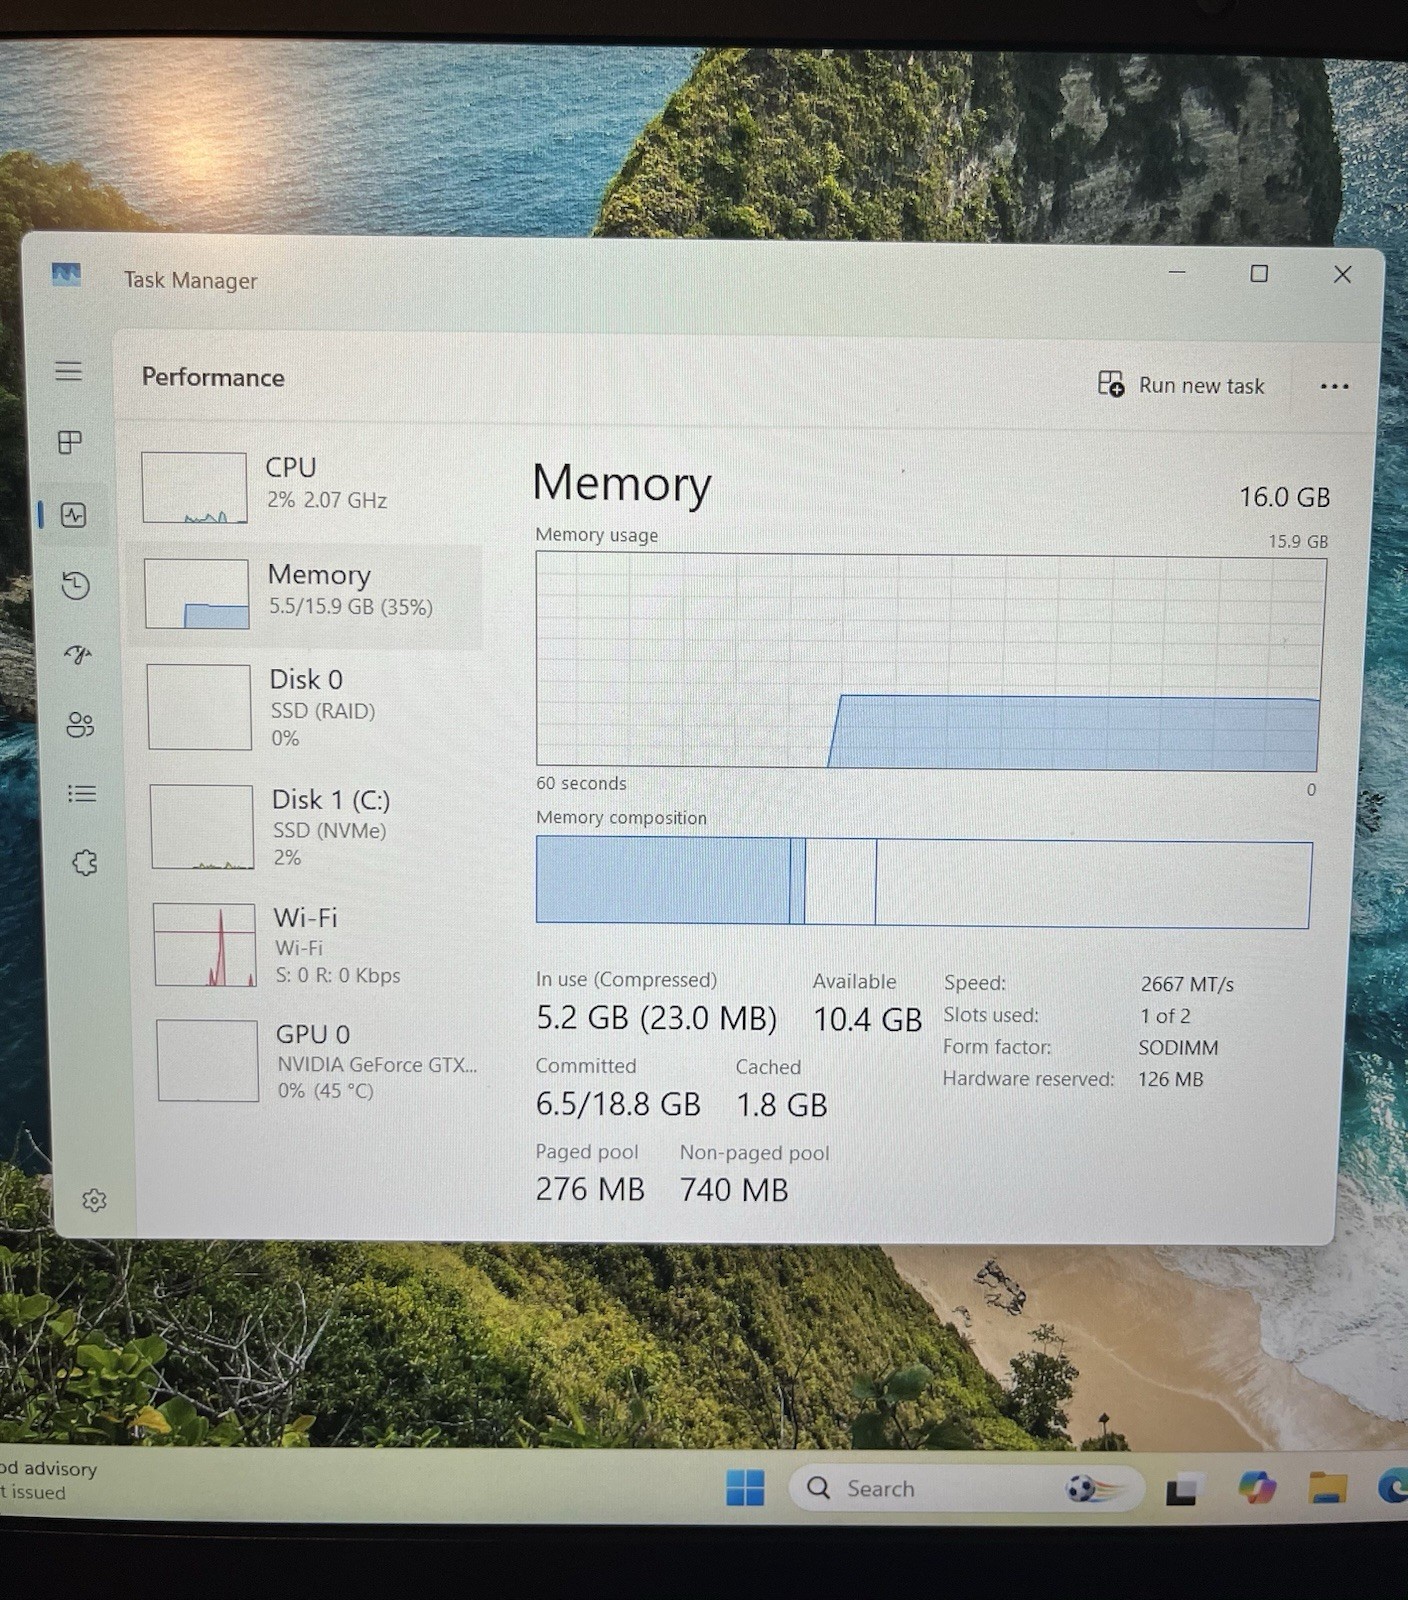Click the Paged pool 276 MB value
This screenshot has height=1600, width=1408.
click(590, 1189)
